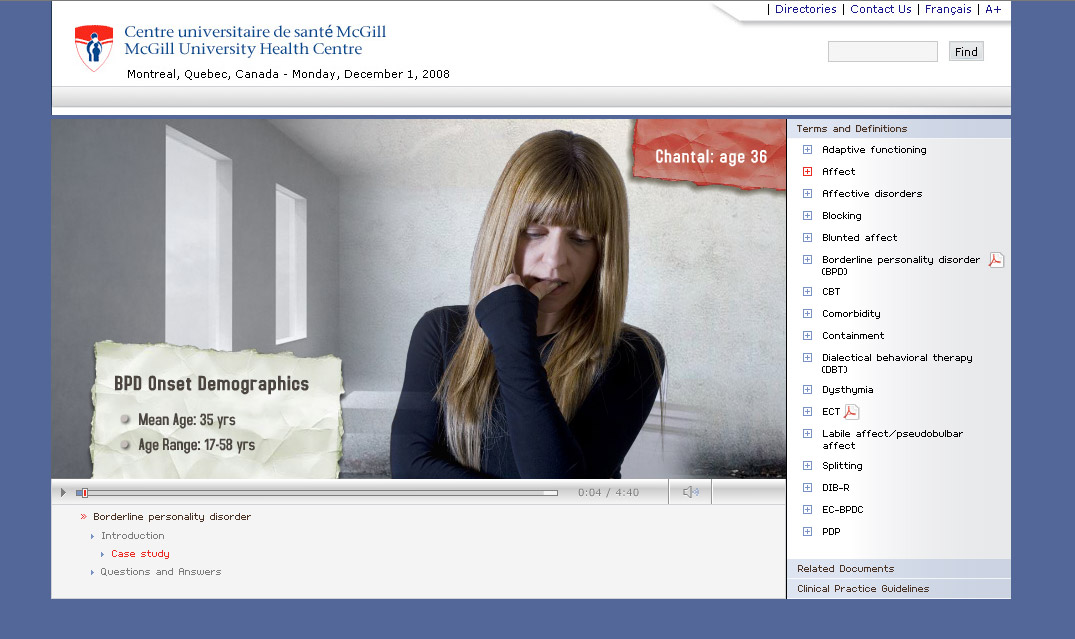Expand the Dialectical behavioral therapy (DBT) term
The width and height of the screenshot is (1075, 639).
point(808,357)
